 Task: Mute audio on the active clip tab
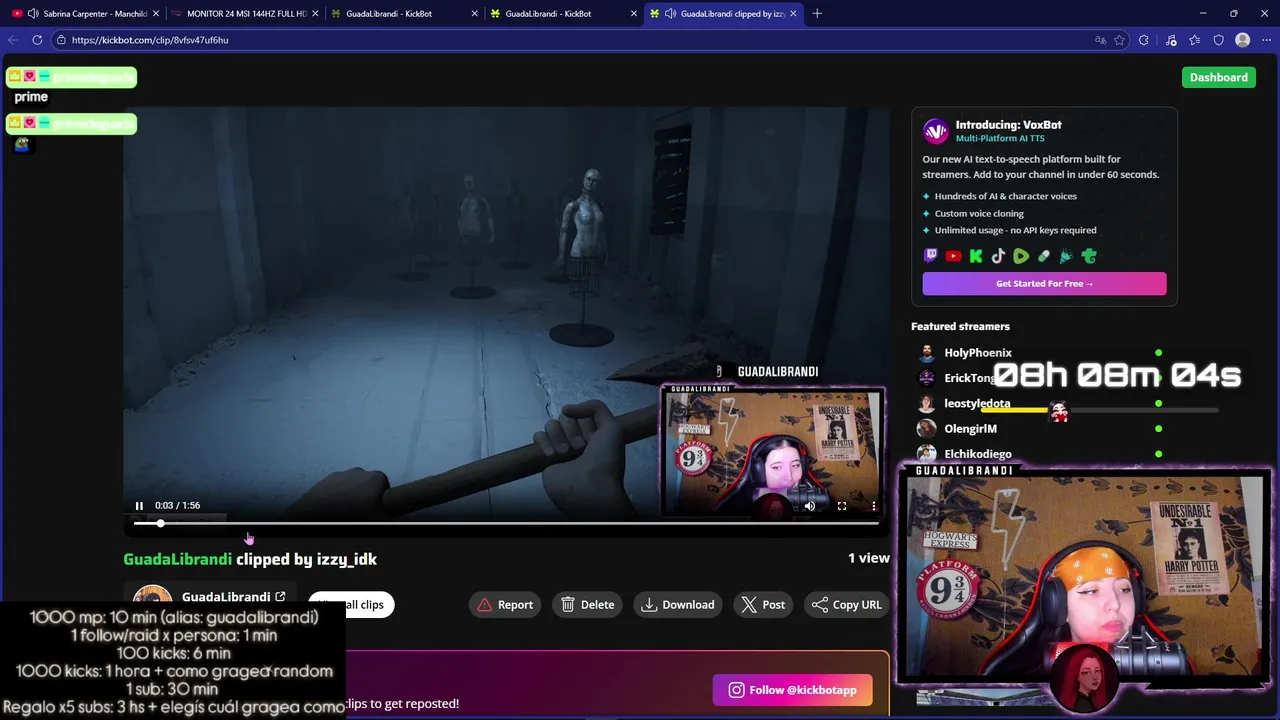click(x=670, y=14)
